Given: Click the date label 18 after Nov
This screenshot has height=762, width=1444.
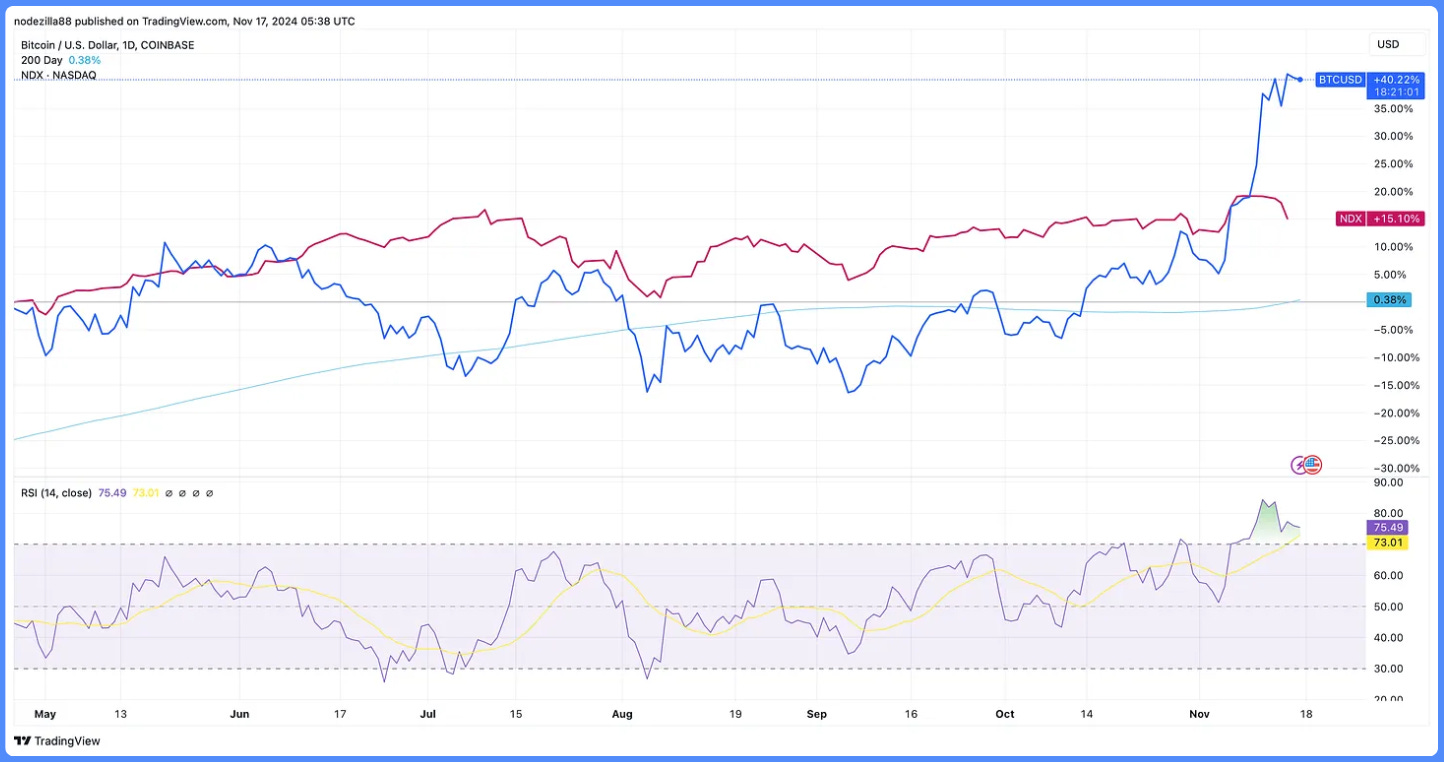Looking at the screenshot, I should (x=1305, y=714).
